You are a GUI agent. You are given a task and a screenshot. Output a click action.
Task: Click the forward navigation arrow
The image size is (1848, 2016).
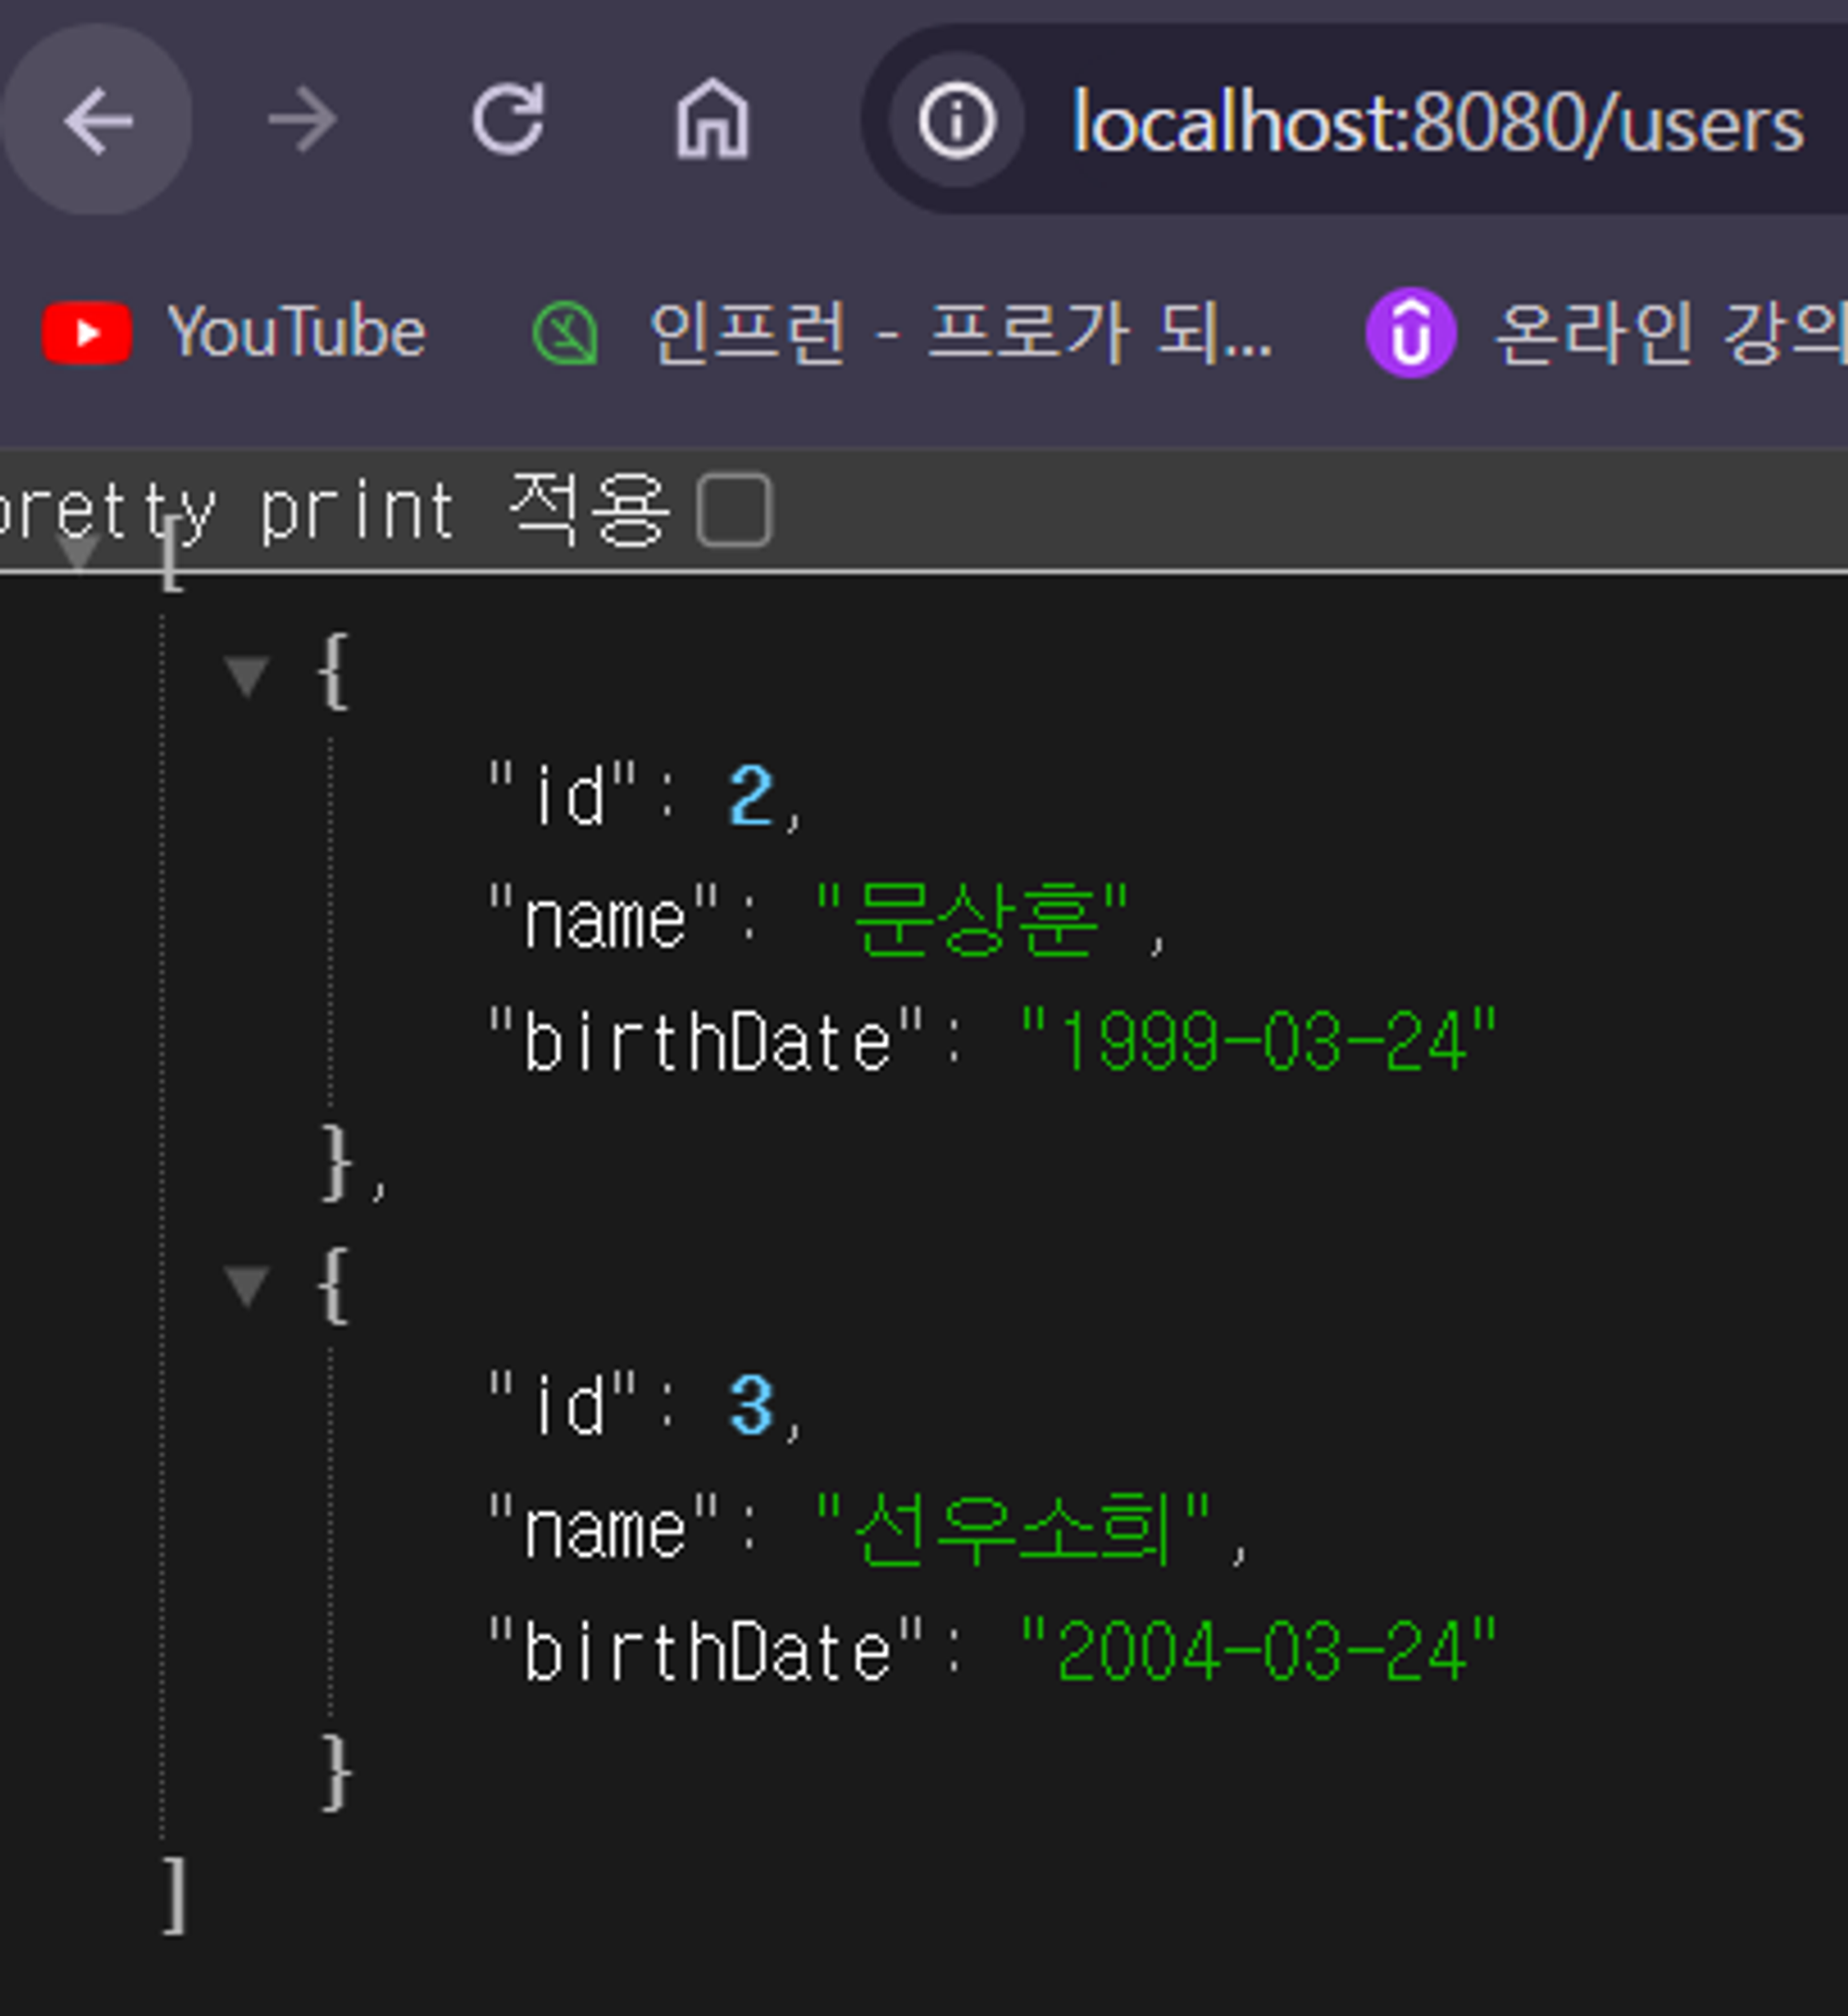302,120
